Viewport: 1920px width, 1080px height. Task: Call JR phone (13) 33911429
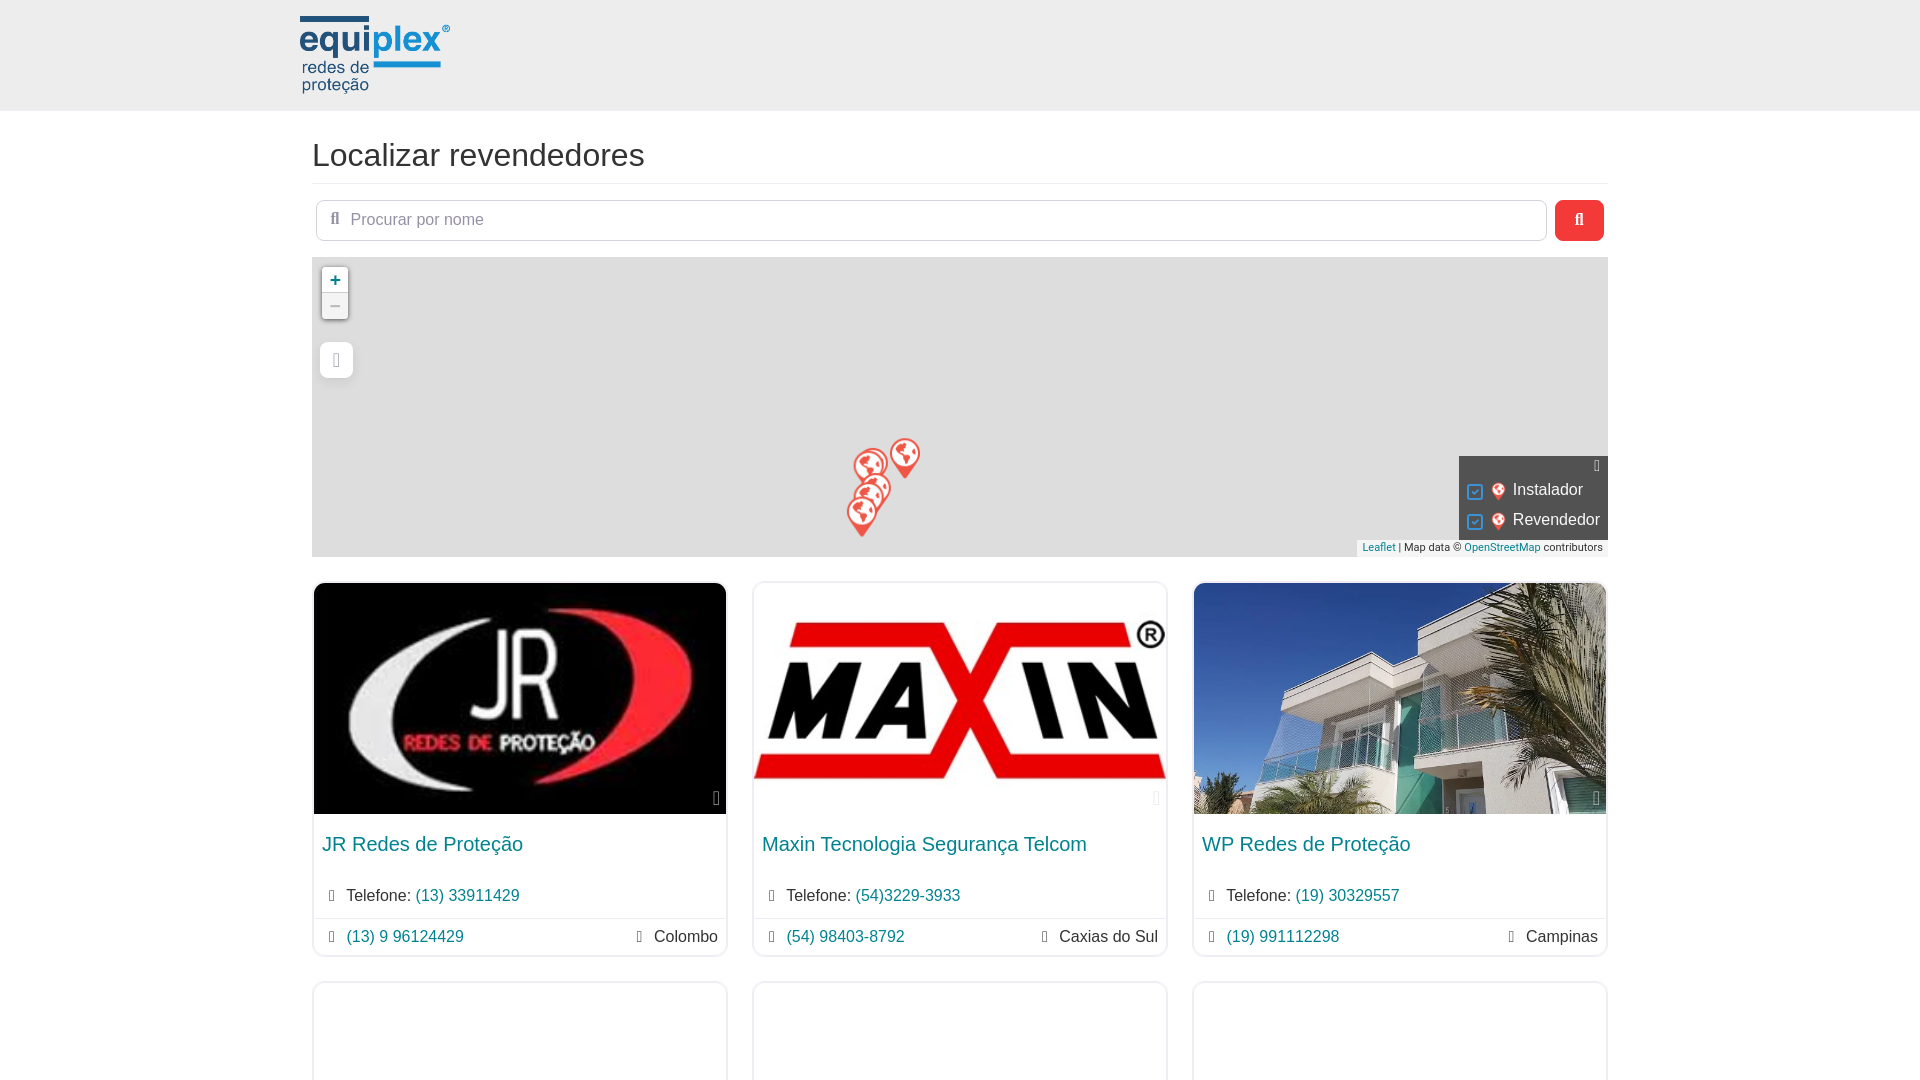coord(467,896)
